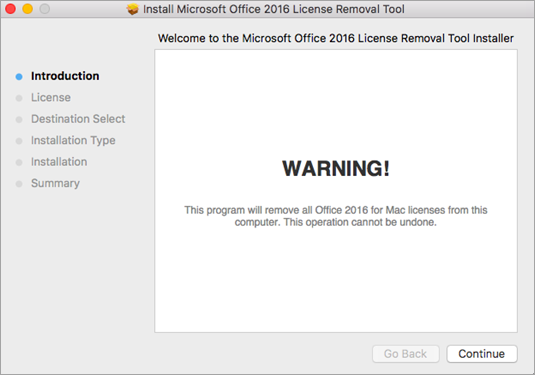Click the gray bullet beside Summary

[19, 184]
